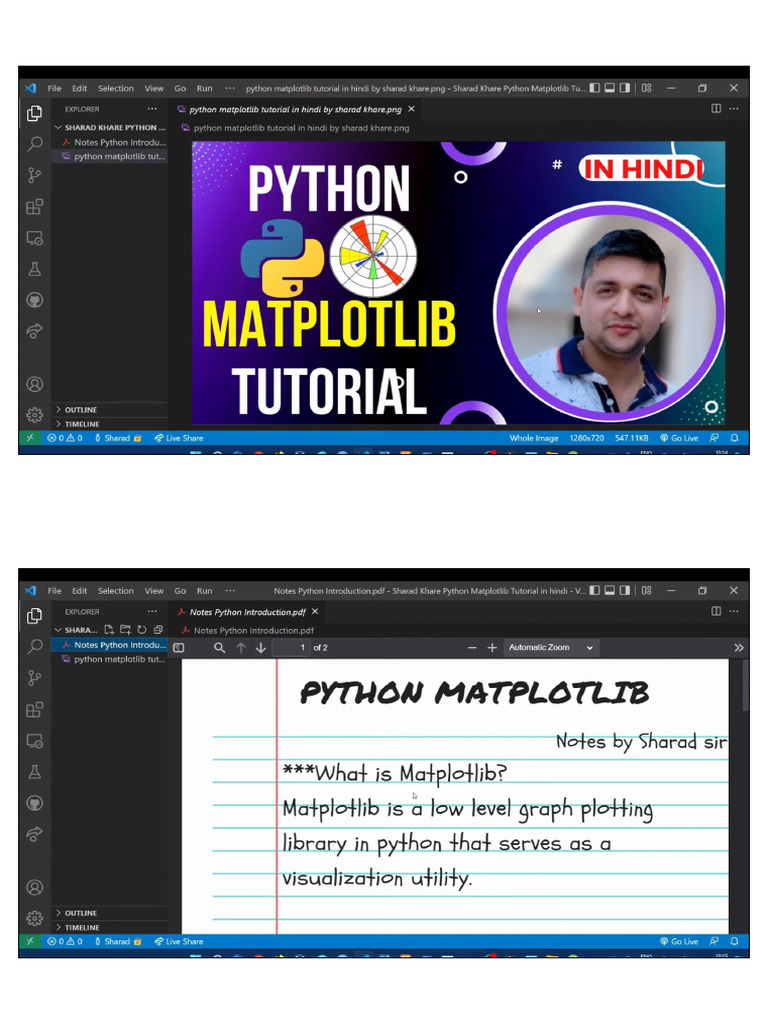
Task: Open Live Share activity icon in the image preview window
Action: (x=35, y=331)
